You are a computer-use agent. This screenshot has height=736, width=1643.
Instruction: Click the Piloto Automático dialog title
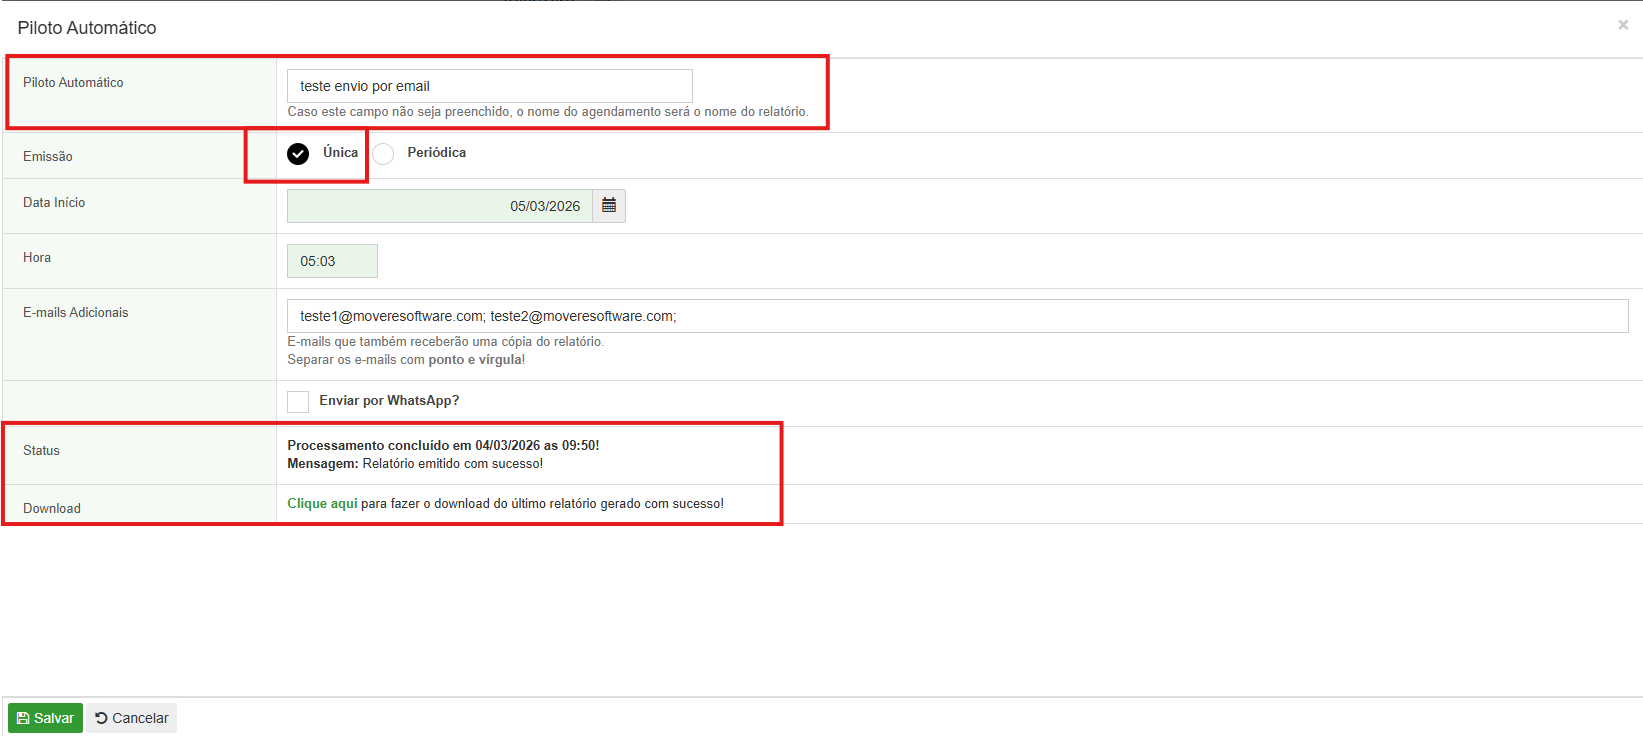click(87, 28)
